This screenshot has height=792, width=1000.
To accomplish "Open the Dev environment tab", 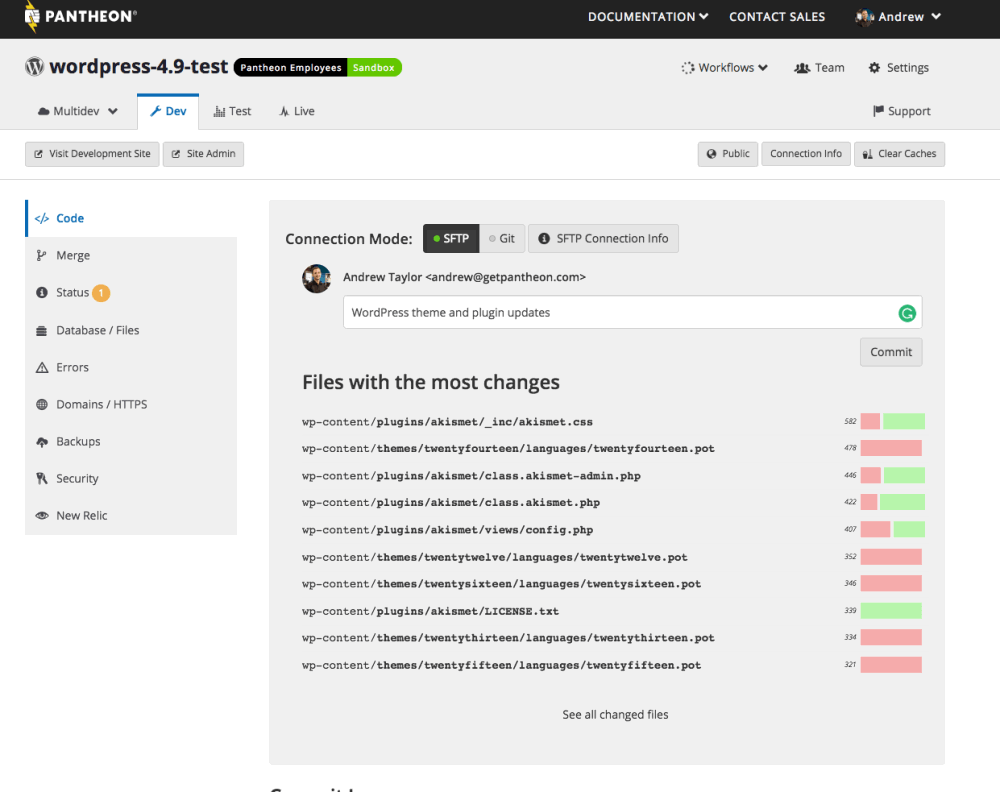I will click(168, 111).
